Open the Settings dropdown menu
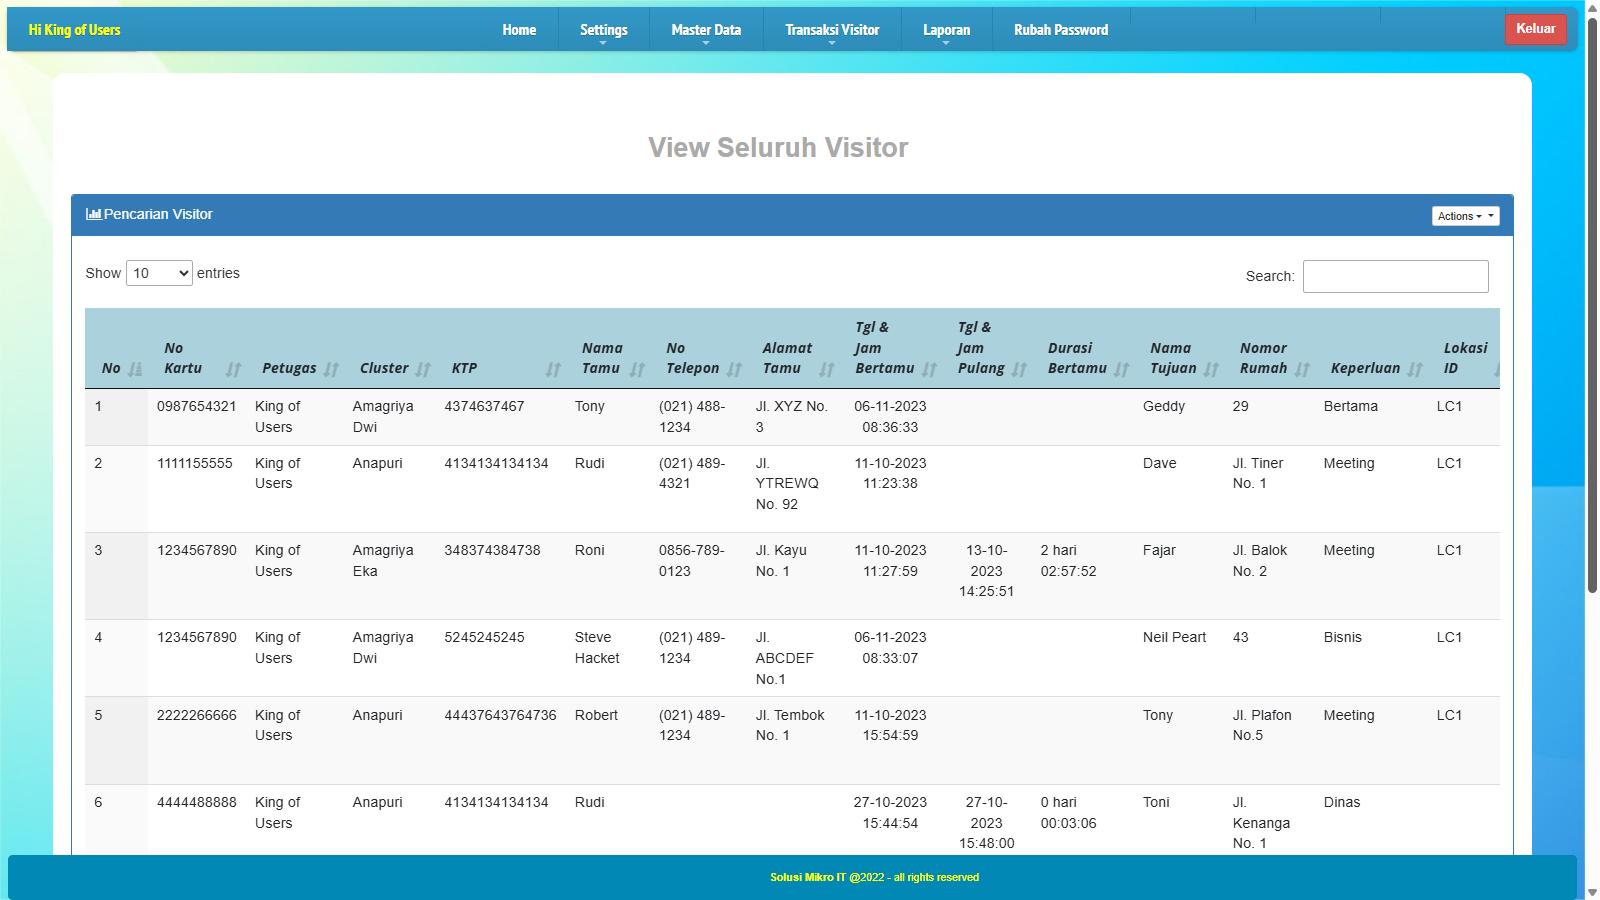 603,30
